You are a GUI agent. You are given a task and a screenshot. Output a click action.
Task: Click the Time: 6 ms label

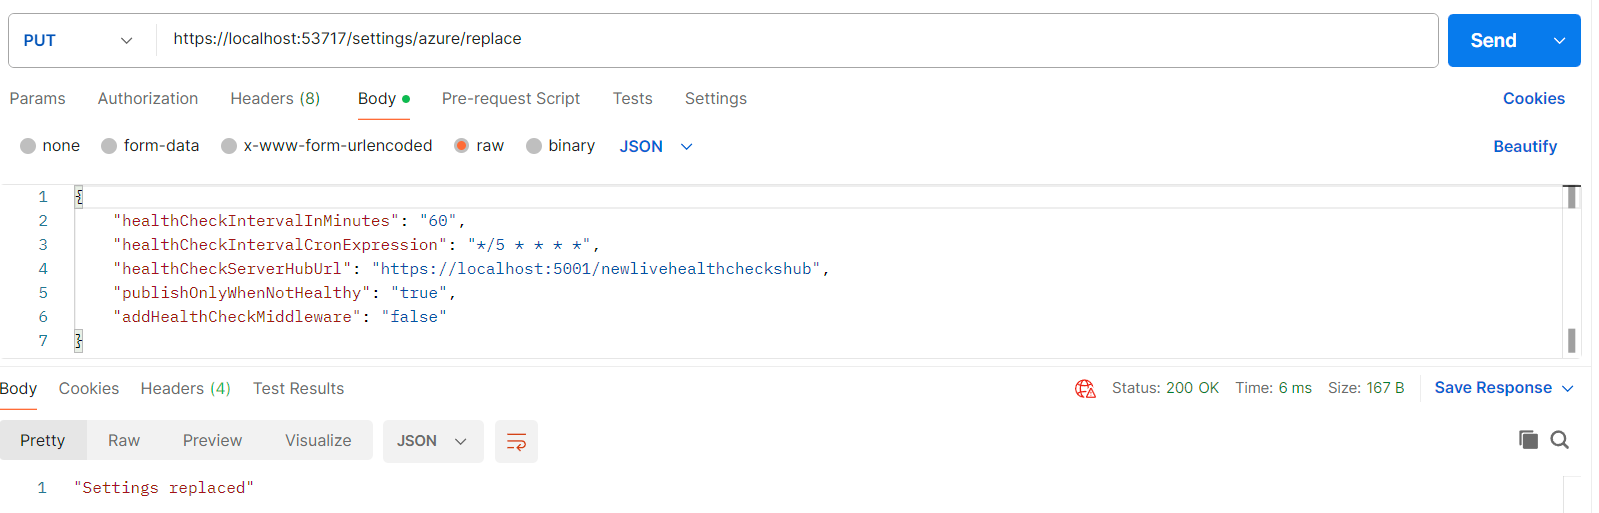1273,388
